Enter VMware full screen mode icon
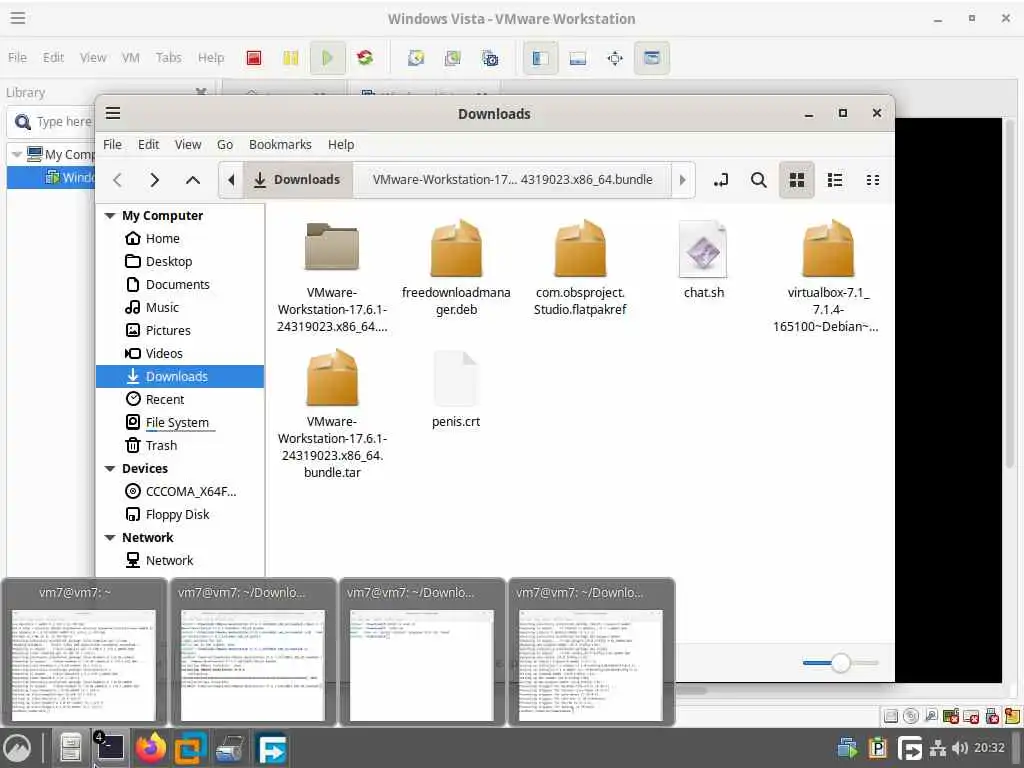Screen dimensions: 1024x768 [x=615, y=58]
